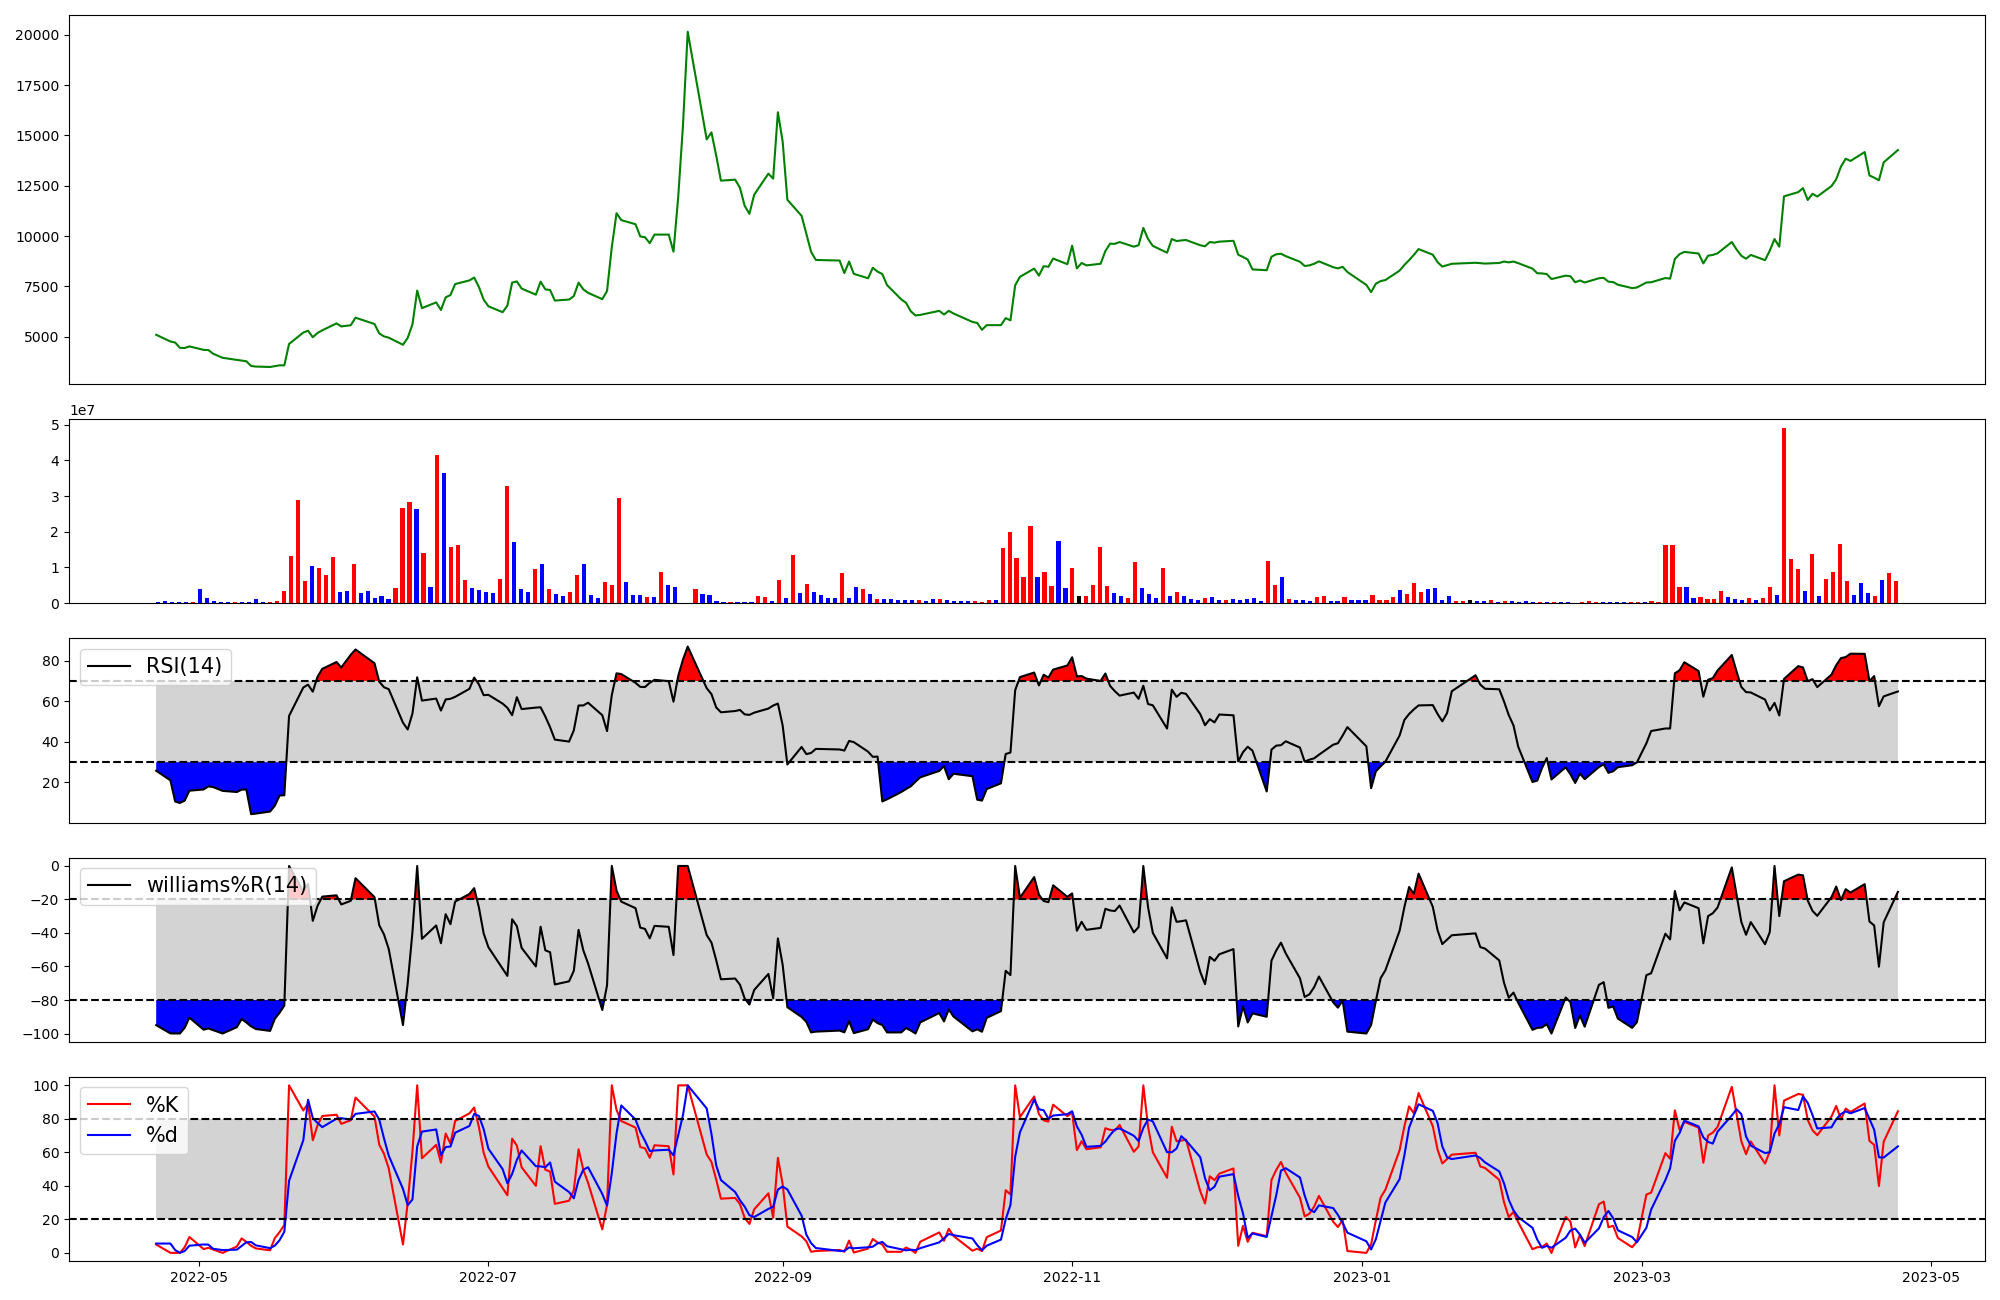Click the 5000 price axis label
2000x1300 pixels.
click(x=41, y=337)
